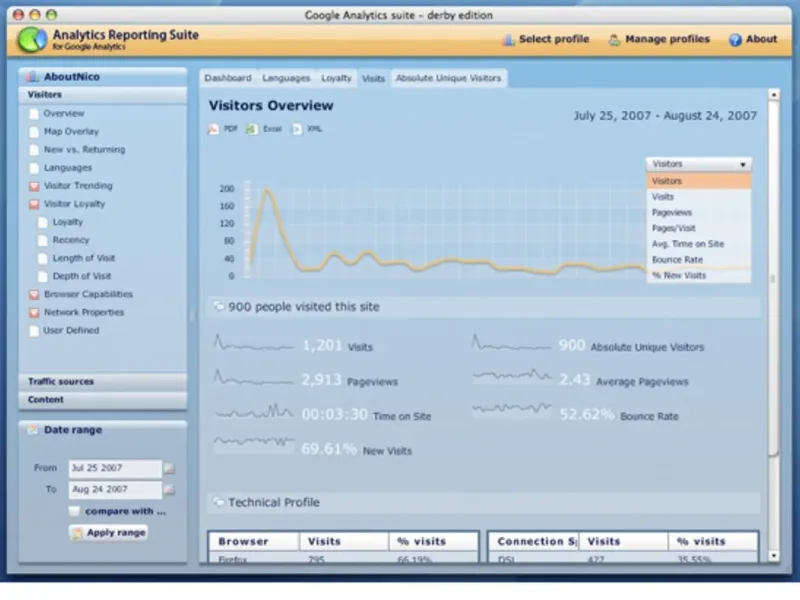Click the User Defined page icon

(x=34, y=331)
